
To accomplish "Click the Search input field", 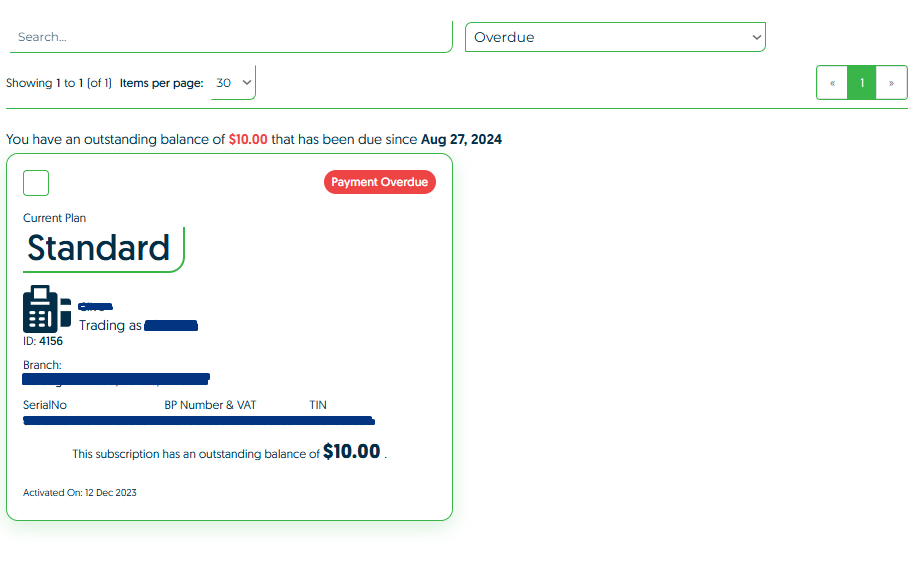I will tap(230, 37).
